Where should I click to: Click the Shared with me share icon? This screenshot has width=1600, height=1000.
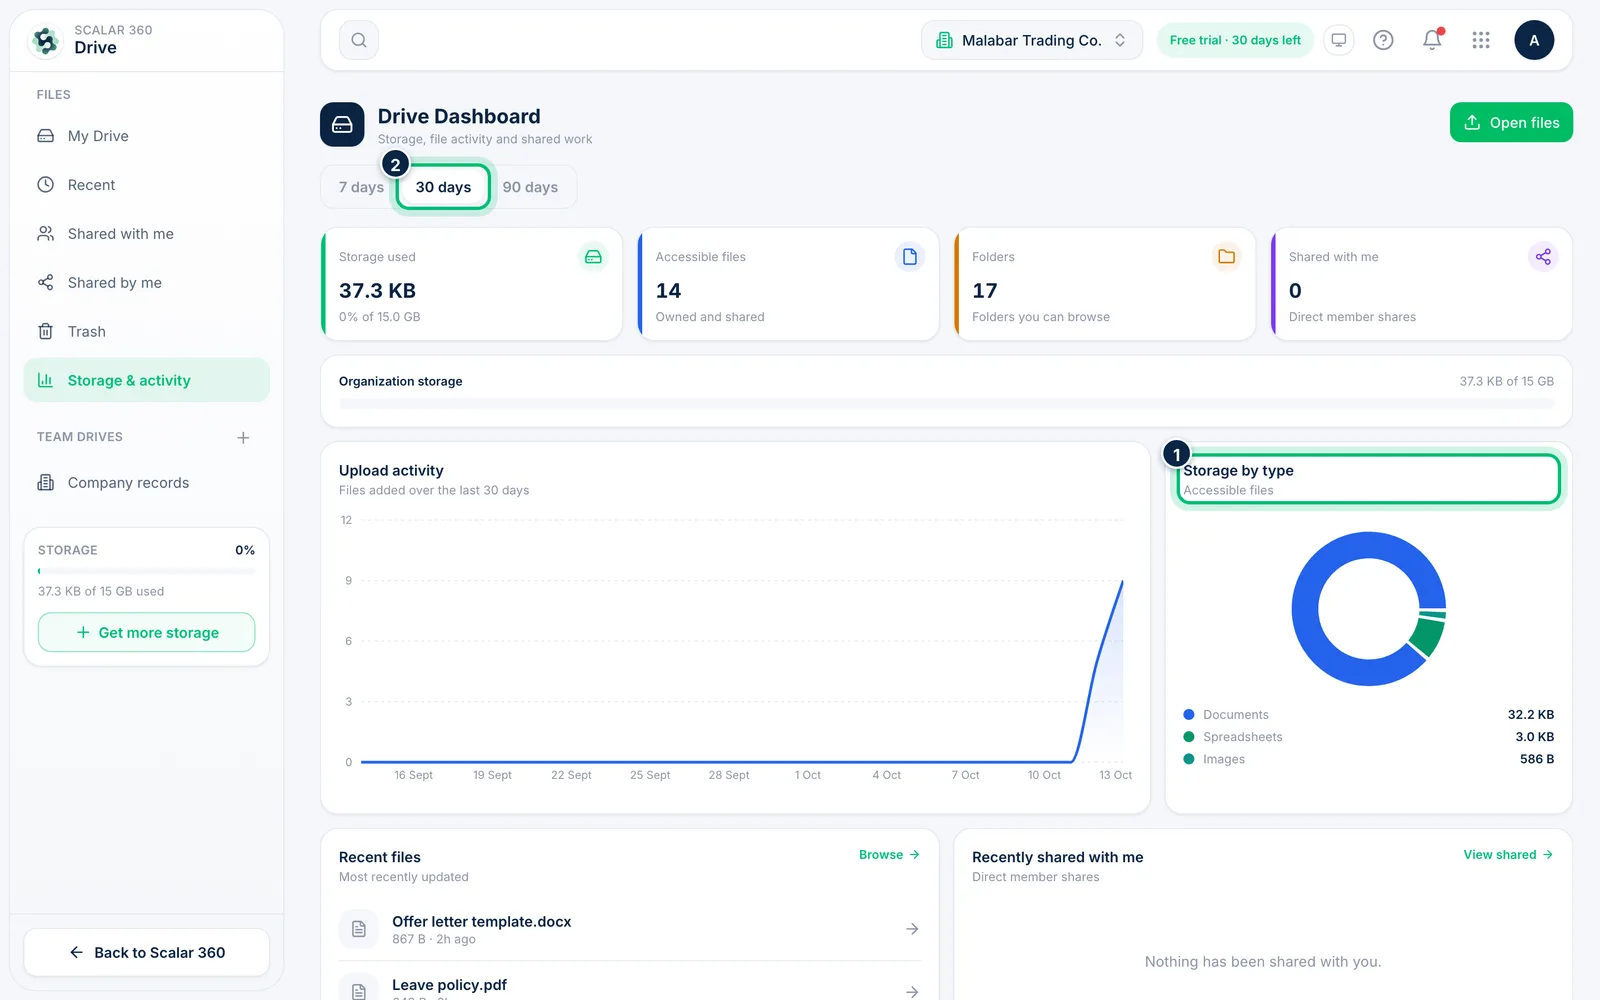click(1543, 257)
